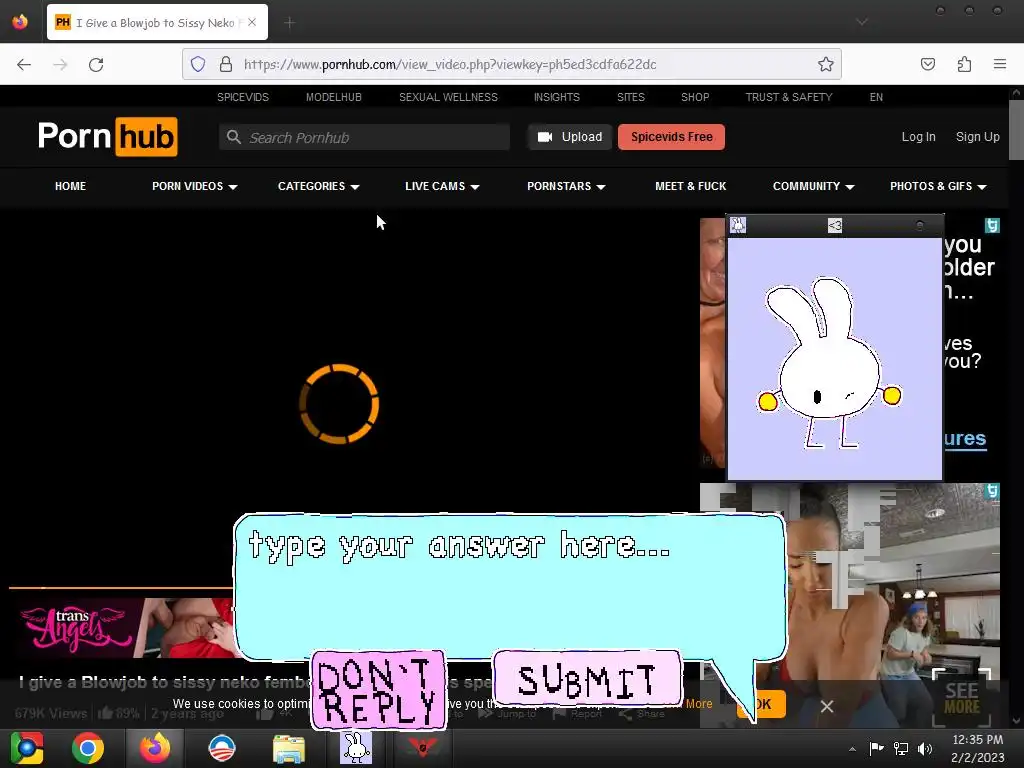Open the tracking protection shield icon
1024x768 pixels.
click(x=198, y=64)
